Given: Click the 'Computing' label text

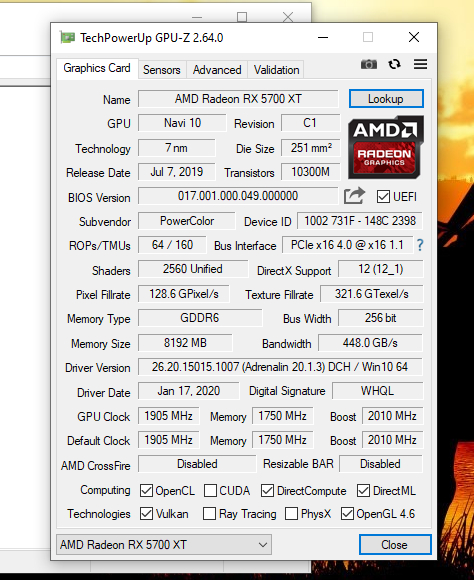Looking at the screenshot, I should coord(105,490).
